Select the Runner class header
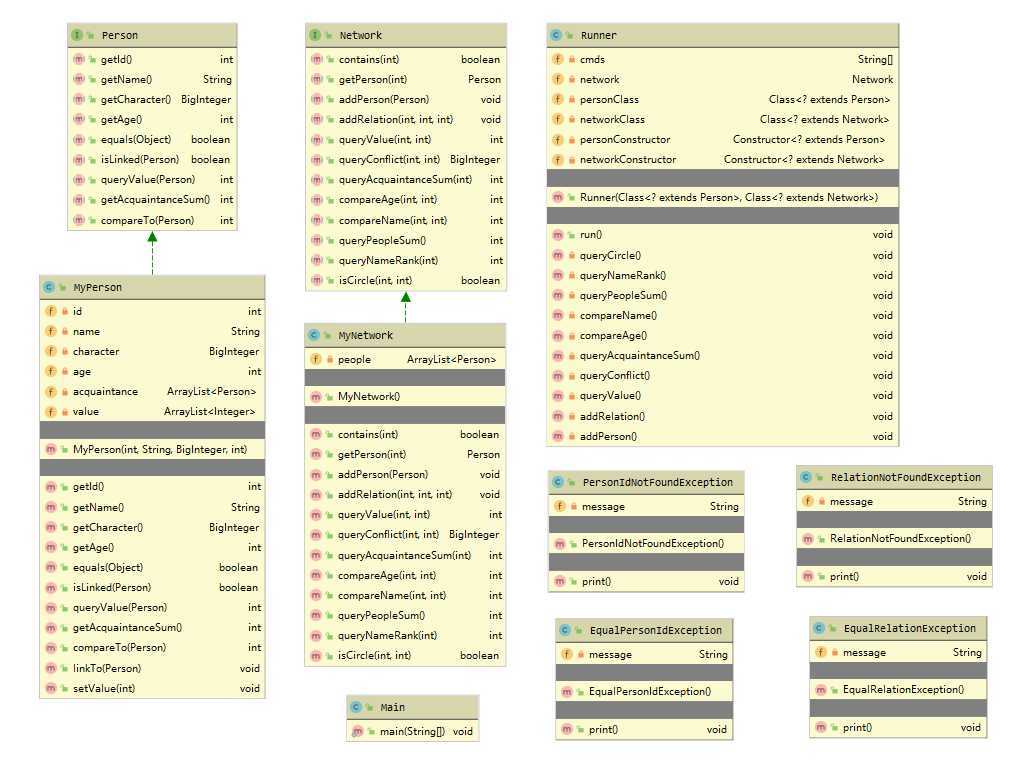Image resolution: width=1029 pixels, height=766 pixels. point(723,35)
